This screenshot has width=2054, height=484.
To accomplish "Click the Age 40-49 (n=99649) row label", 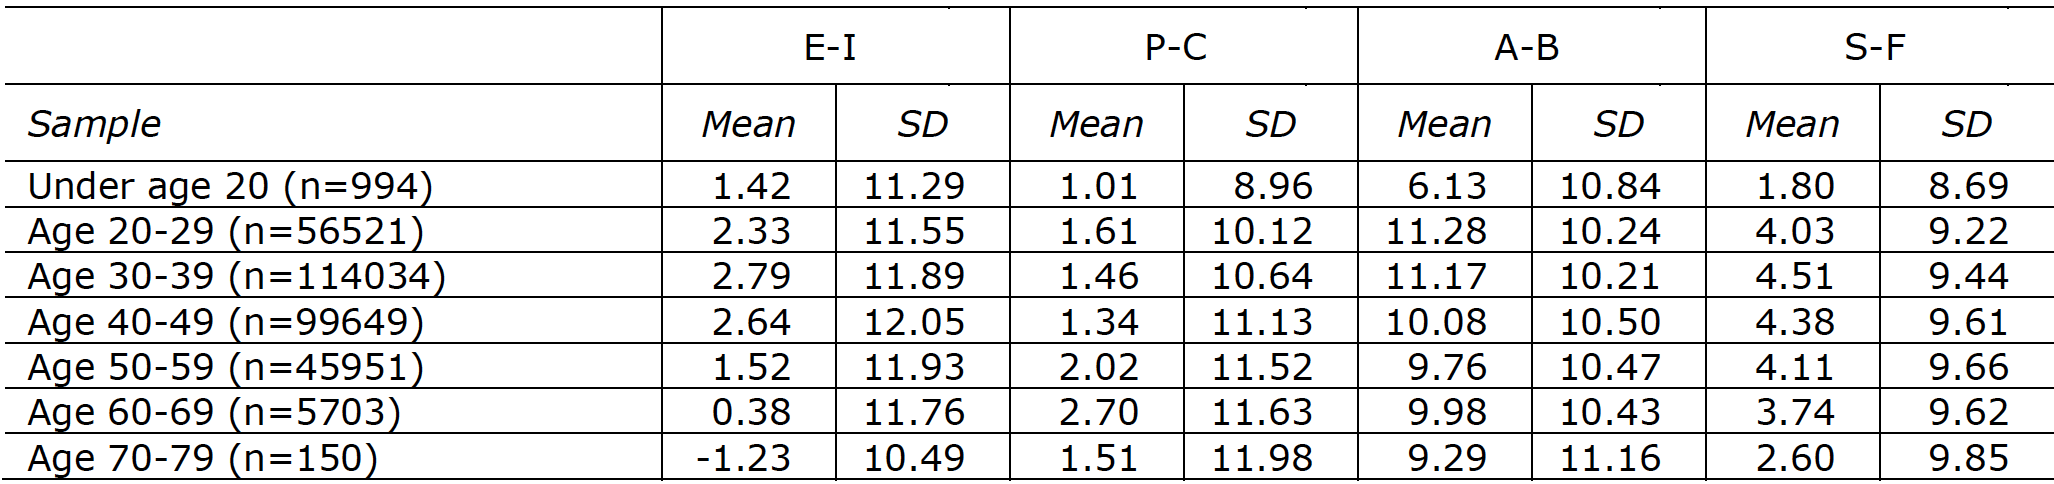I will (x=226, y=322).
